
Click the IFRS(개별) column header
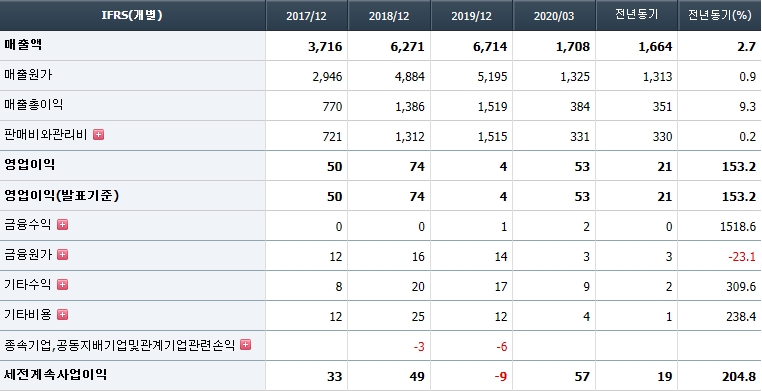coord(132,15)
